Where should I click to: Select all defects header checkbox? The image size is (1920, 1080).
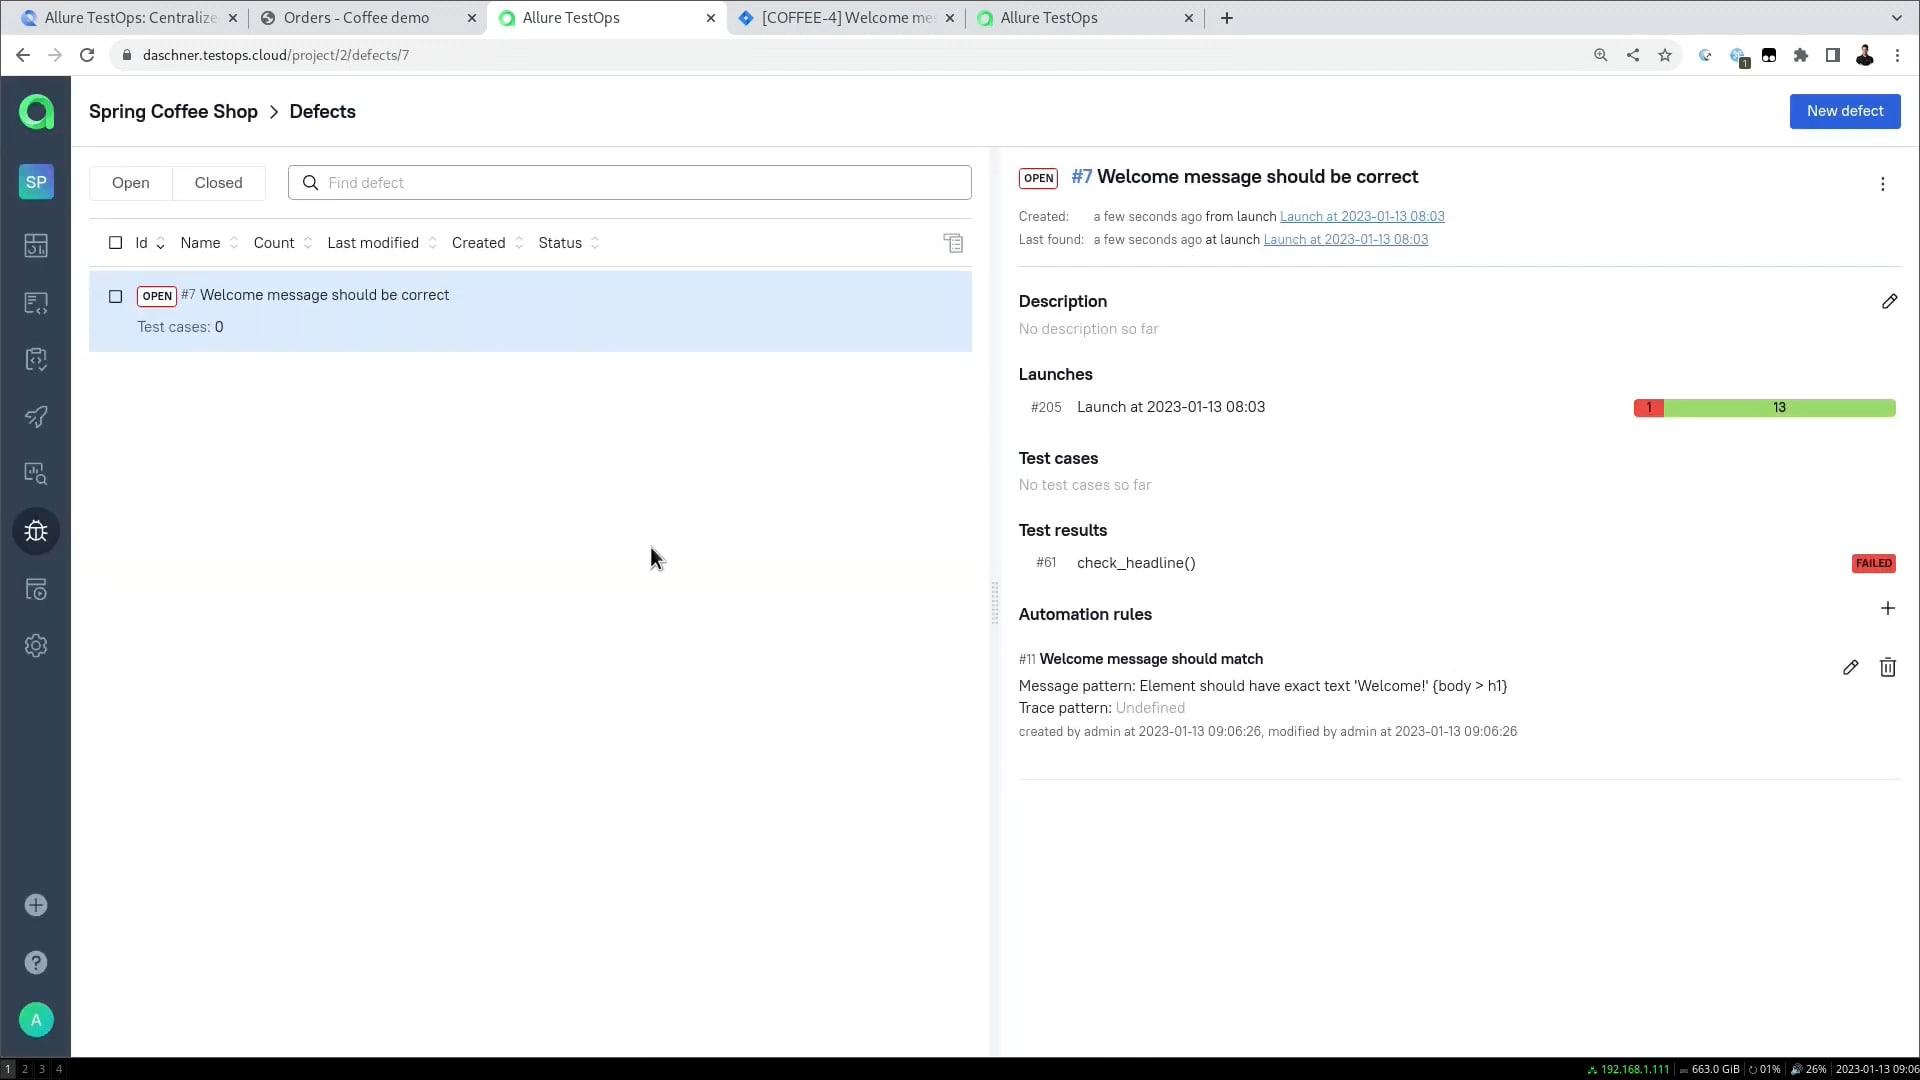(116, 243)
